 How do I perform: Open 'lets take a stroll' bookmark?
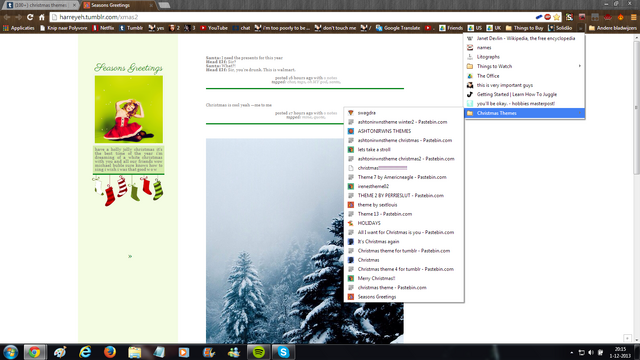404,149
